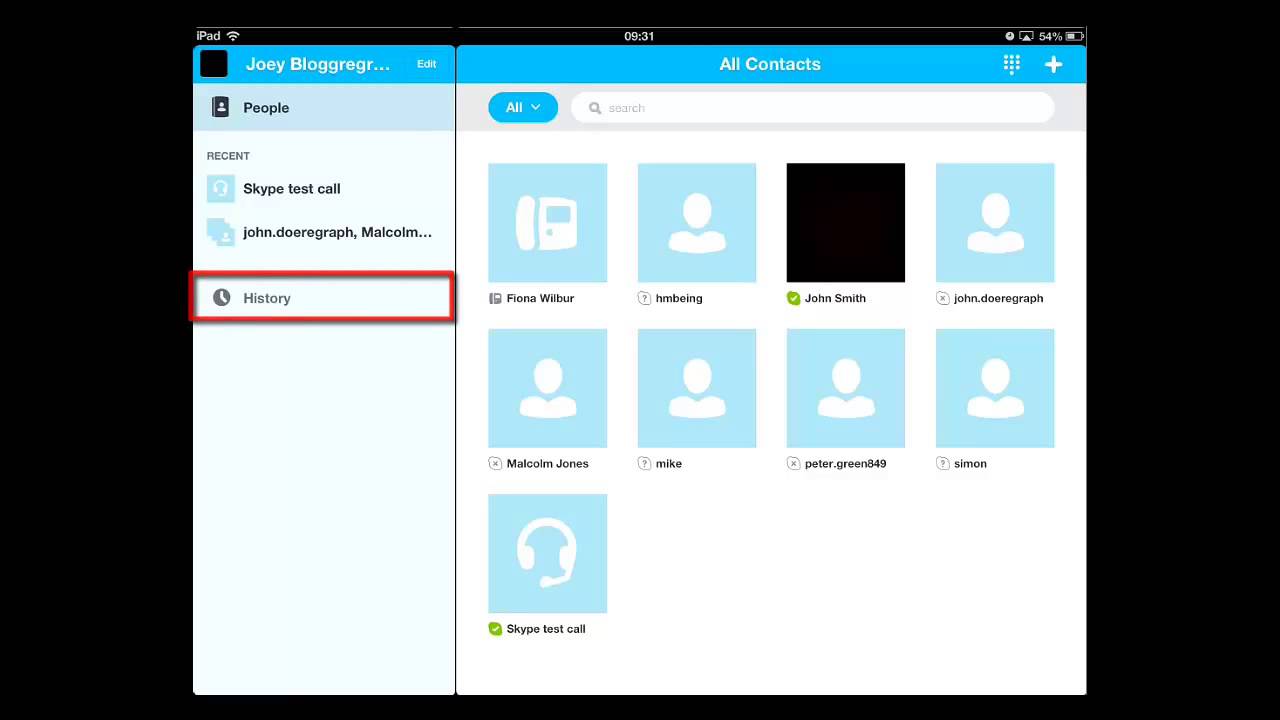Image resolution: width=1280 pixels, height=720 pixels.
Task: Click Fiona Wilbur phone status icon
Action: (x=495, y=298)
